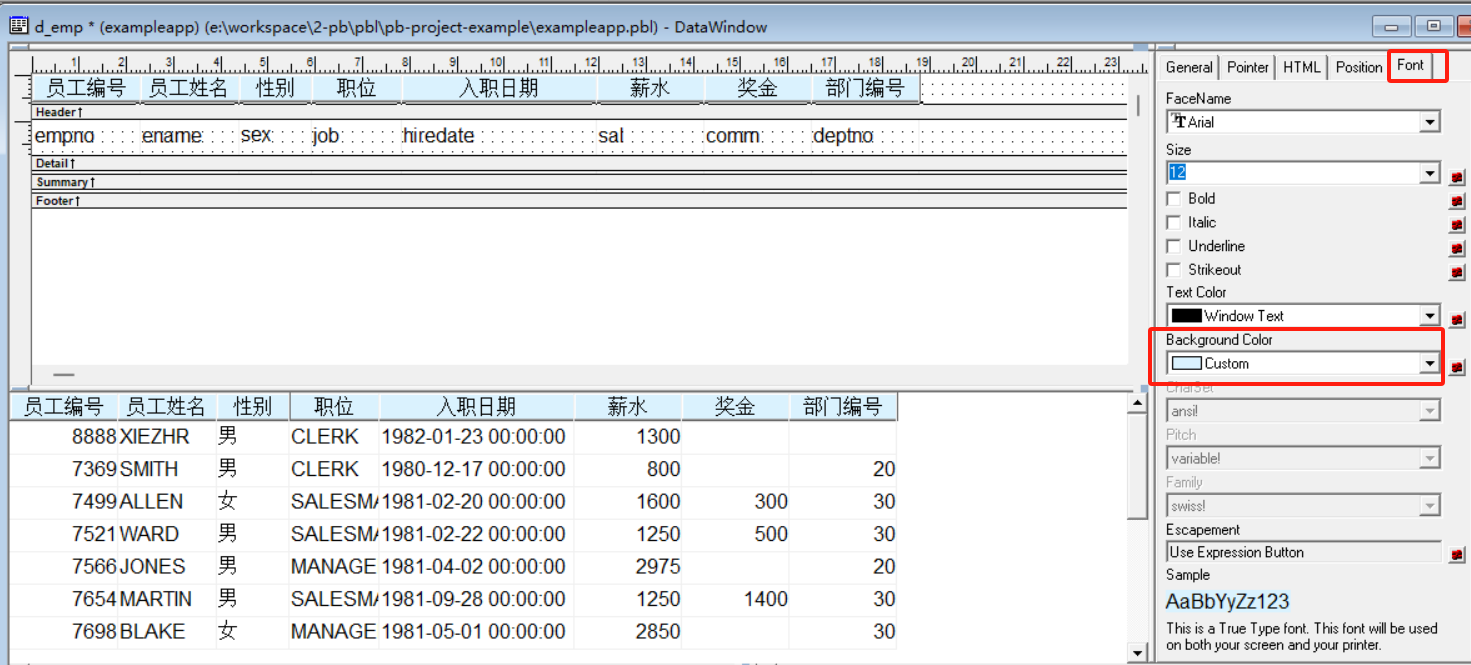The width and height of the screenshot is (1471, 665).
Task: Open expression editor for Background Color
Action: tap(1457, 367)
